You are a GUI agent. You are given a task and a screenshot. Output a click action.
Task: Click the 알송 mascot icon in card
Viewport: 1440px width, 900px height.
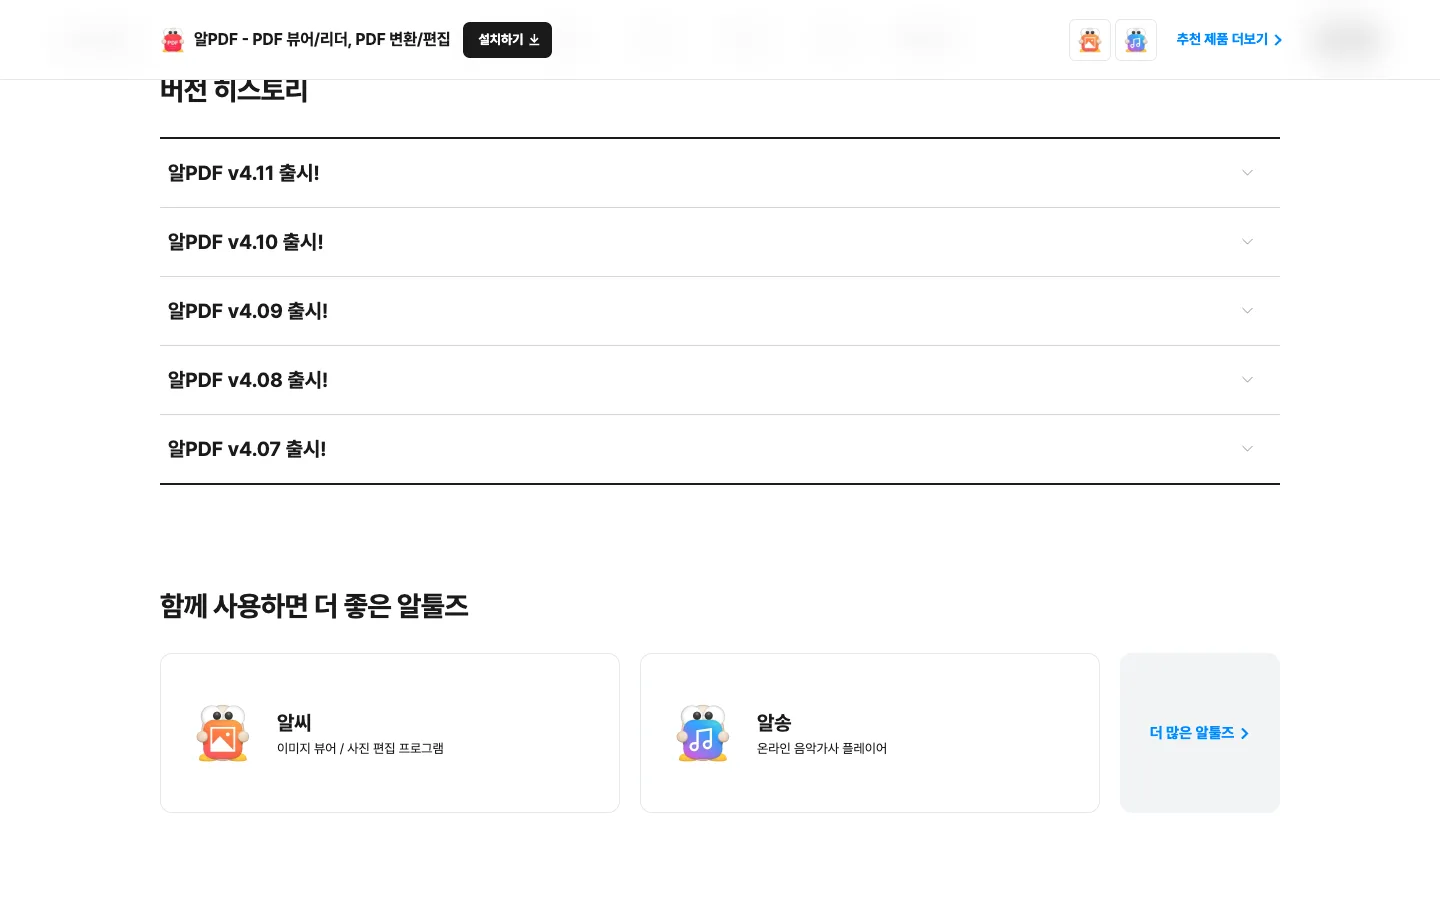coord(702,733)
